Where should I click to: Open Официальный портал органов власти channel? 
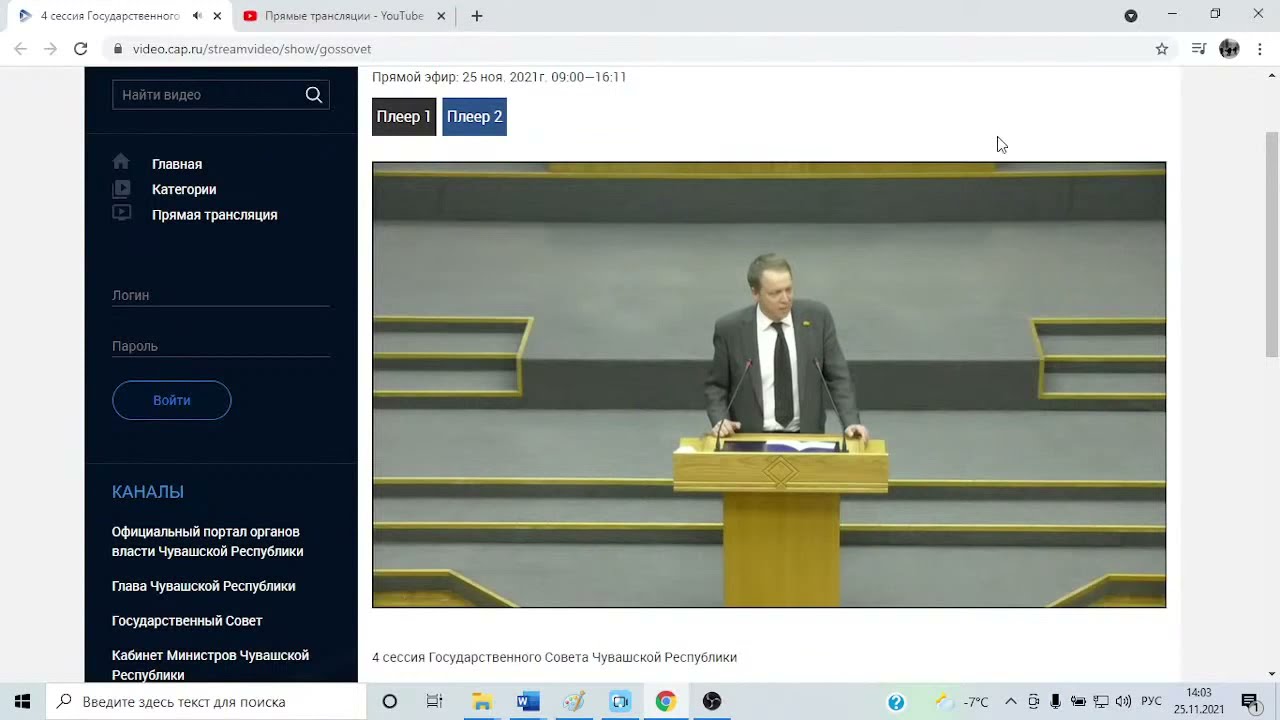[208, 541]
